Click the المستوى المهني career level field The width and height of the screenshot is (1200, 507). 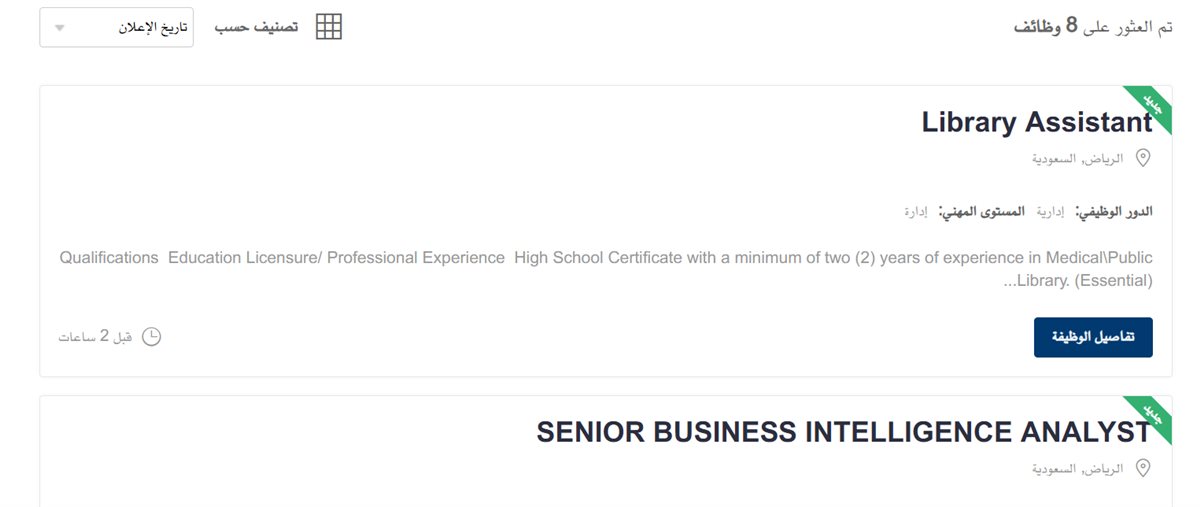click(x=965, y=212)
